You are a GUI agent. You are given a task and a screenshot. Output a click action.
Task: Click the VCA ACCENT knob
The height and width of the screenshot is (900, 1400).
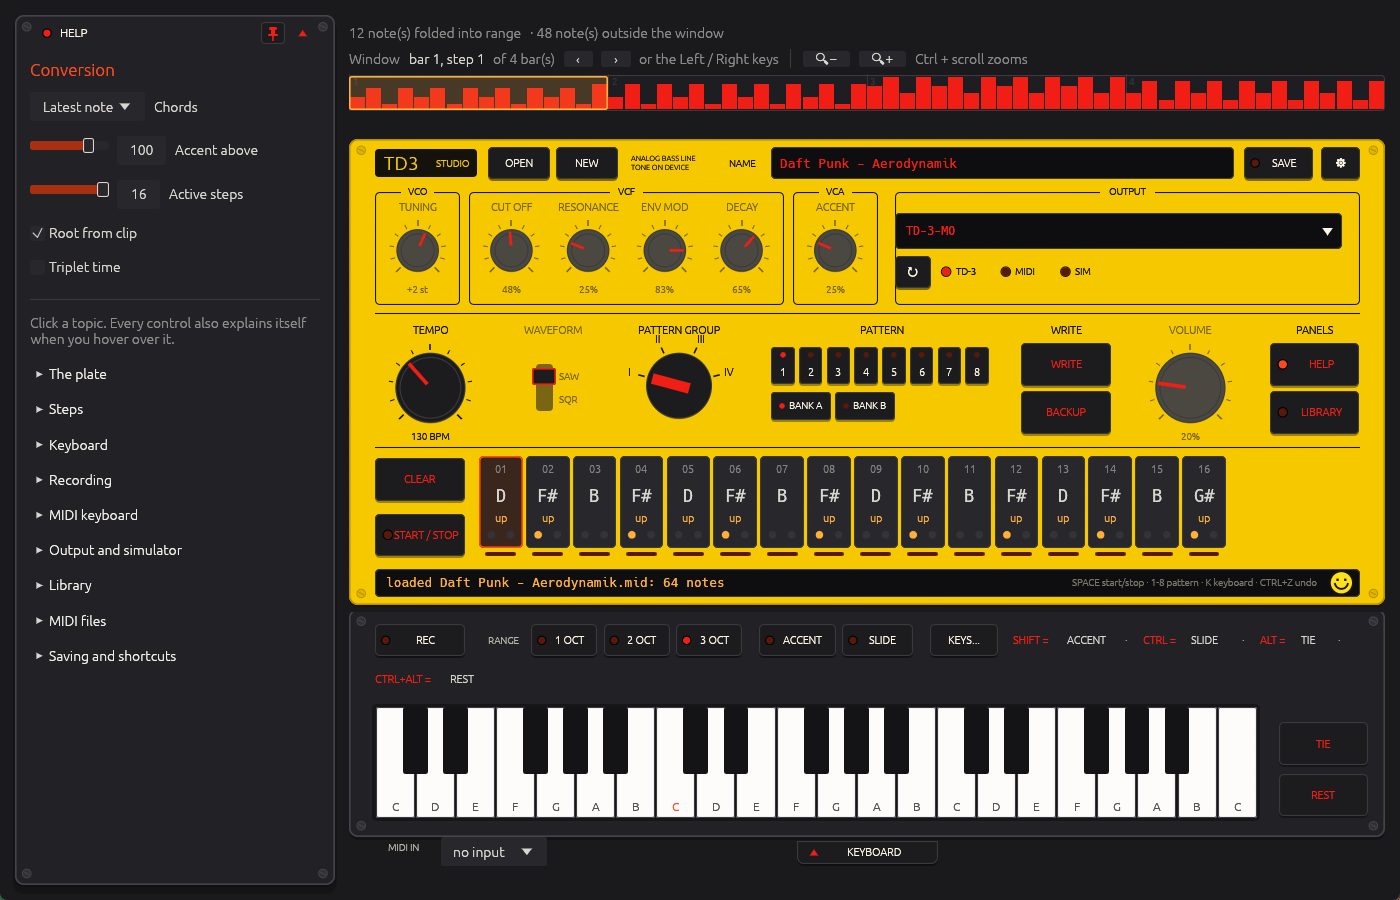[x=835, y=250]
